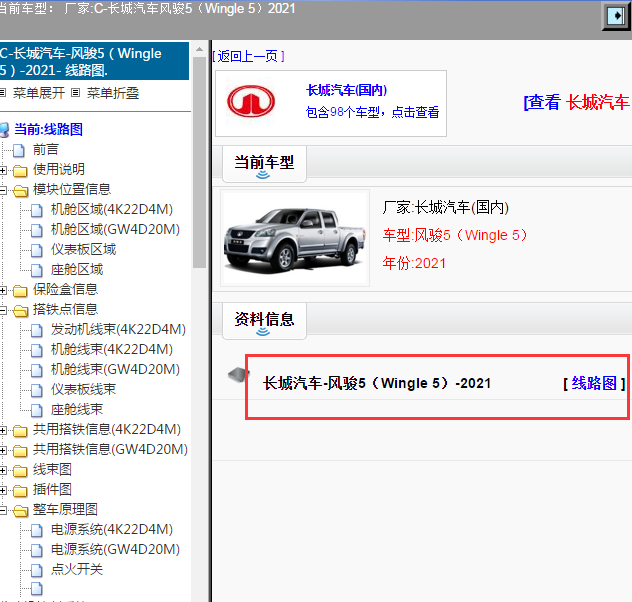Click the 使用说明 folder icon
The height and width of the screenshot is (602, 632).
[20, 170]
